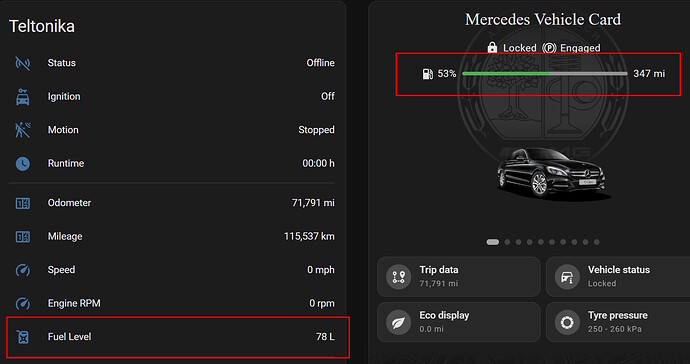The image size is (690, 364).
Task: Click the Engine RPM gauge icon
Action: (22, 303)
